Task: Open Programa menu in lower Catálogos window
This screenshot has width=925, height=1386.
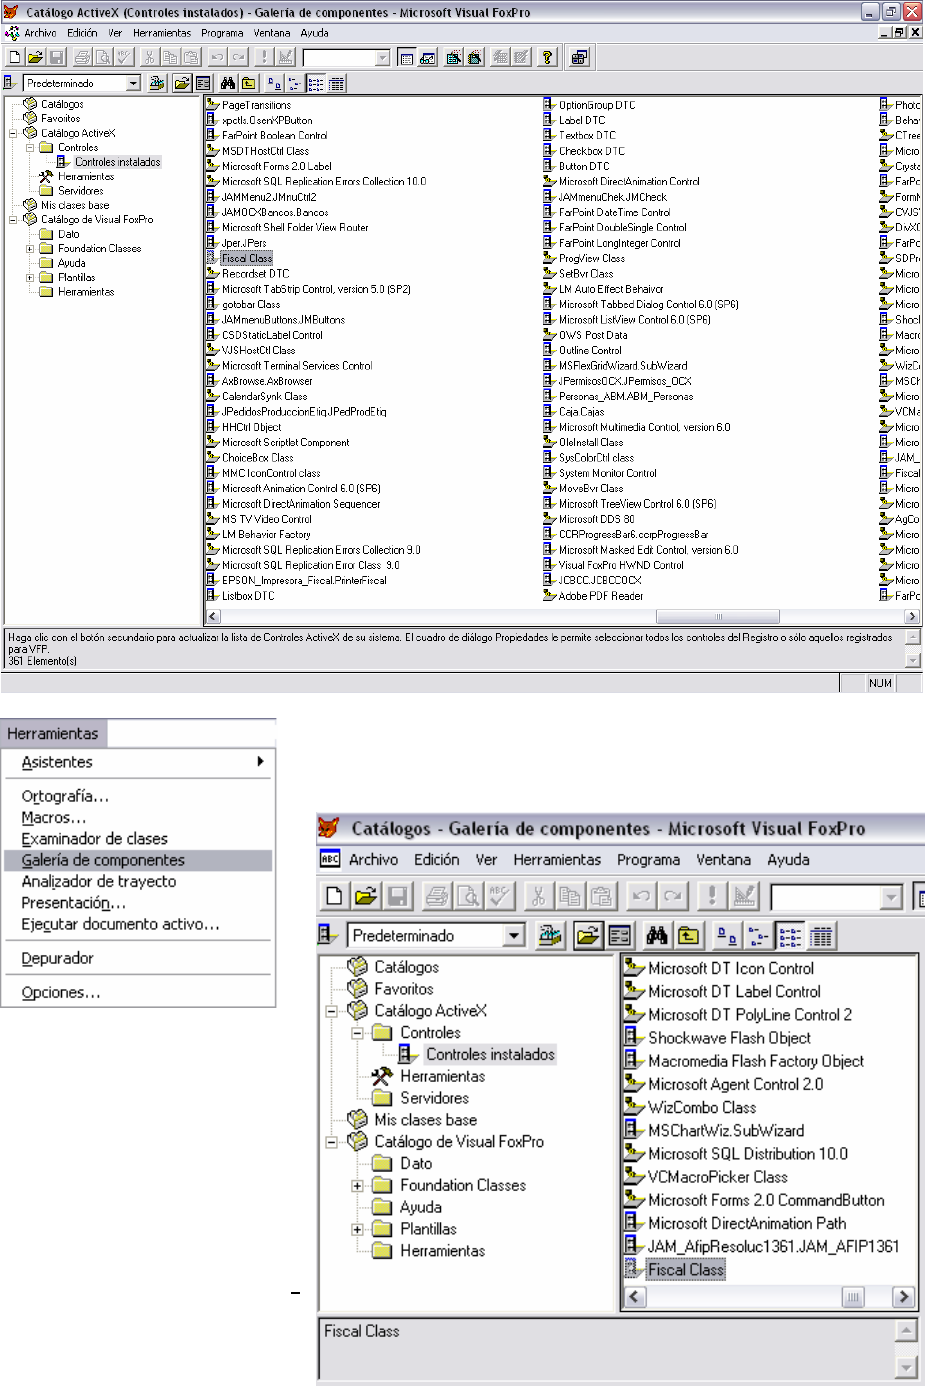Action: point(648,860)
